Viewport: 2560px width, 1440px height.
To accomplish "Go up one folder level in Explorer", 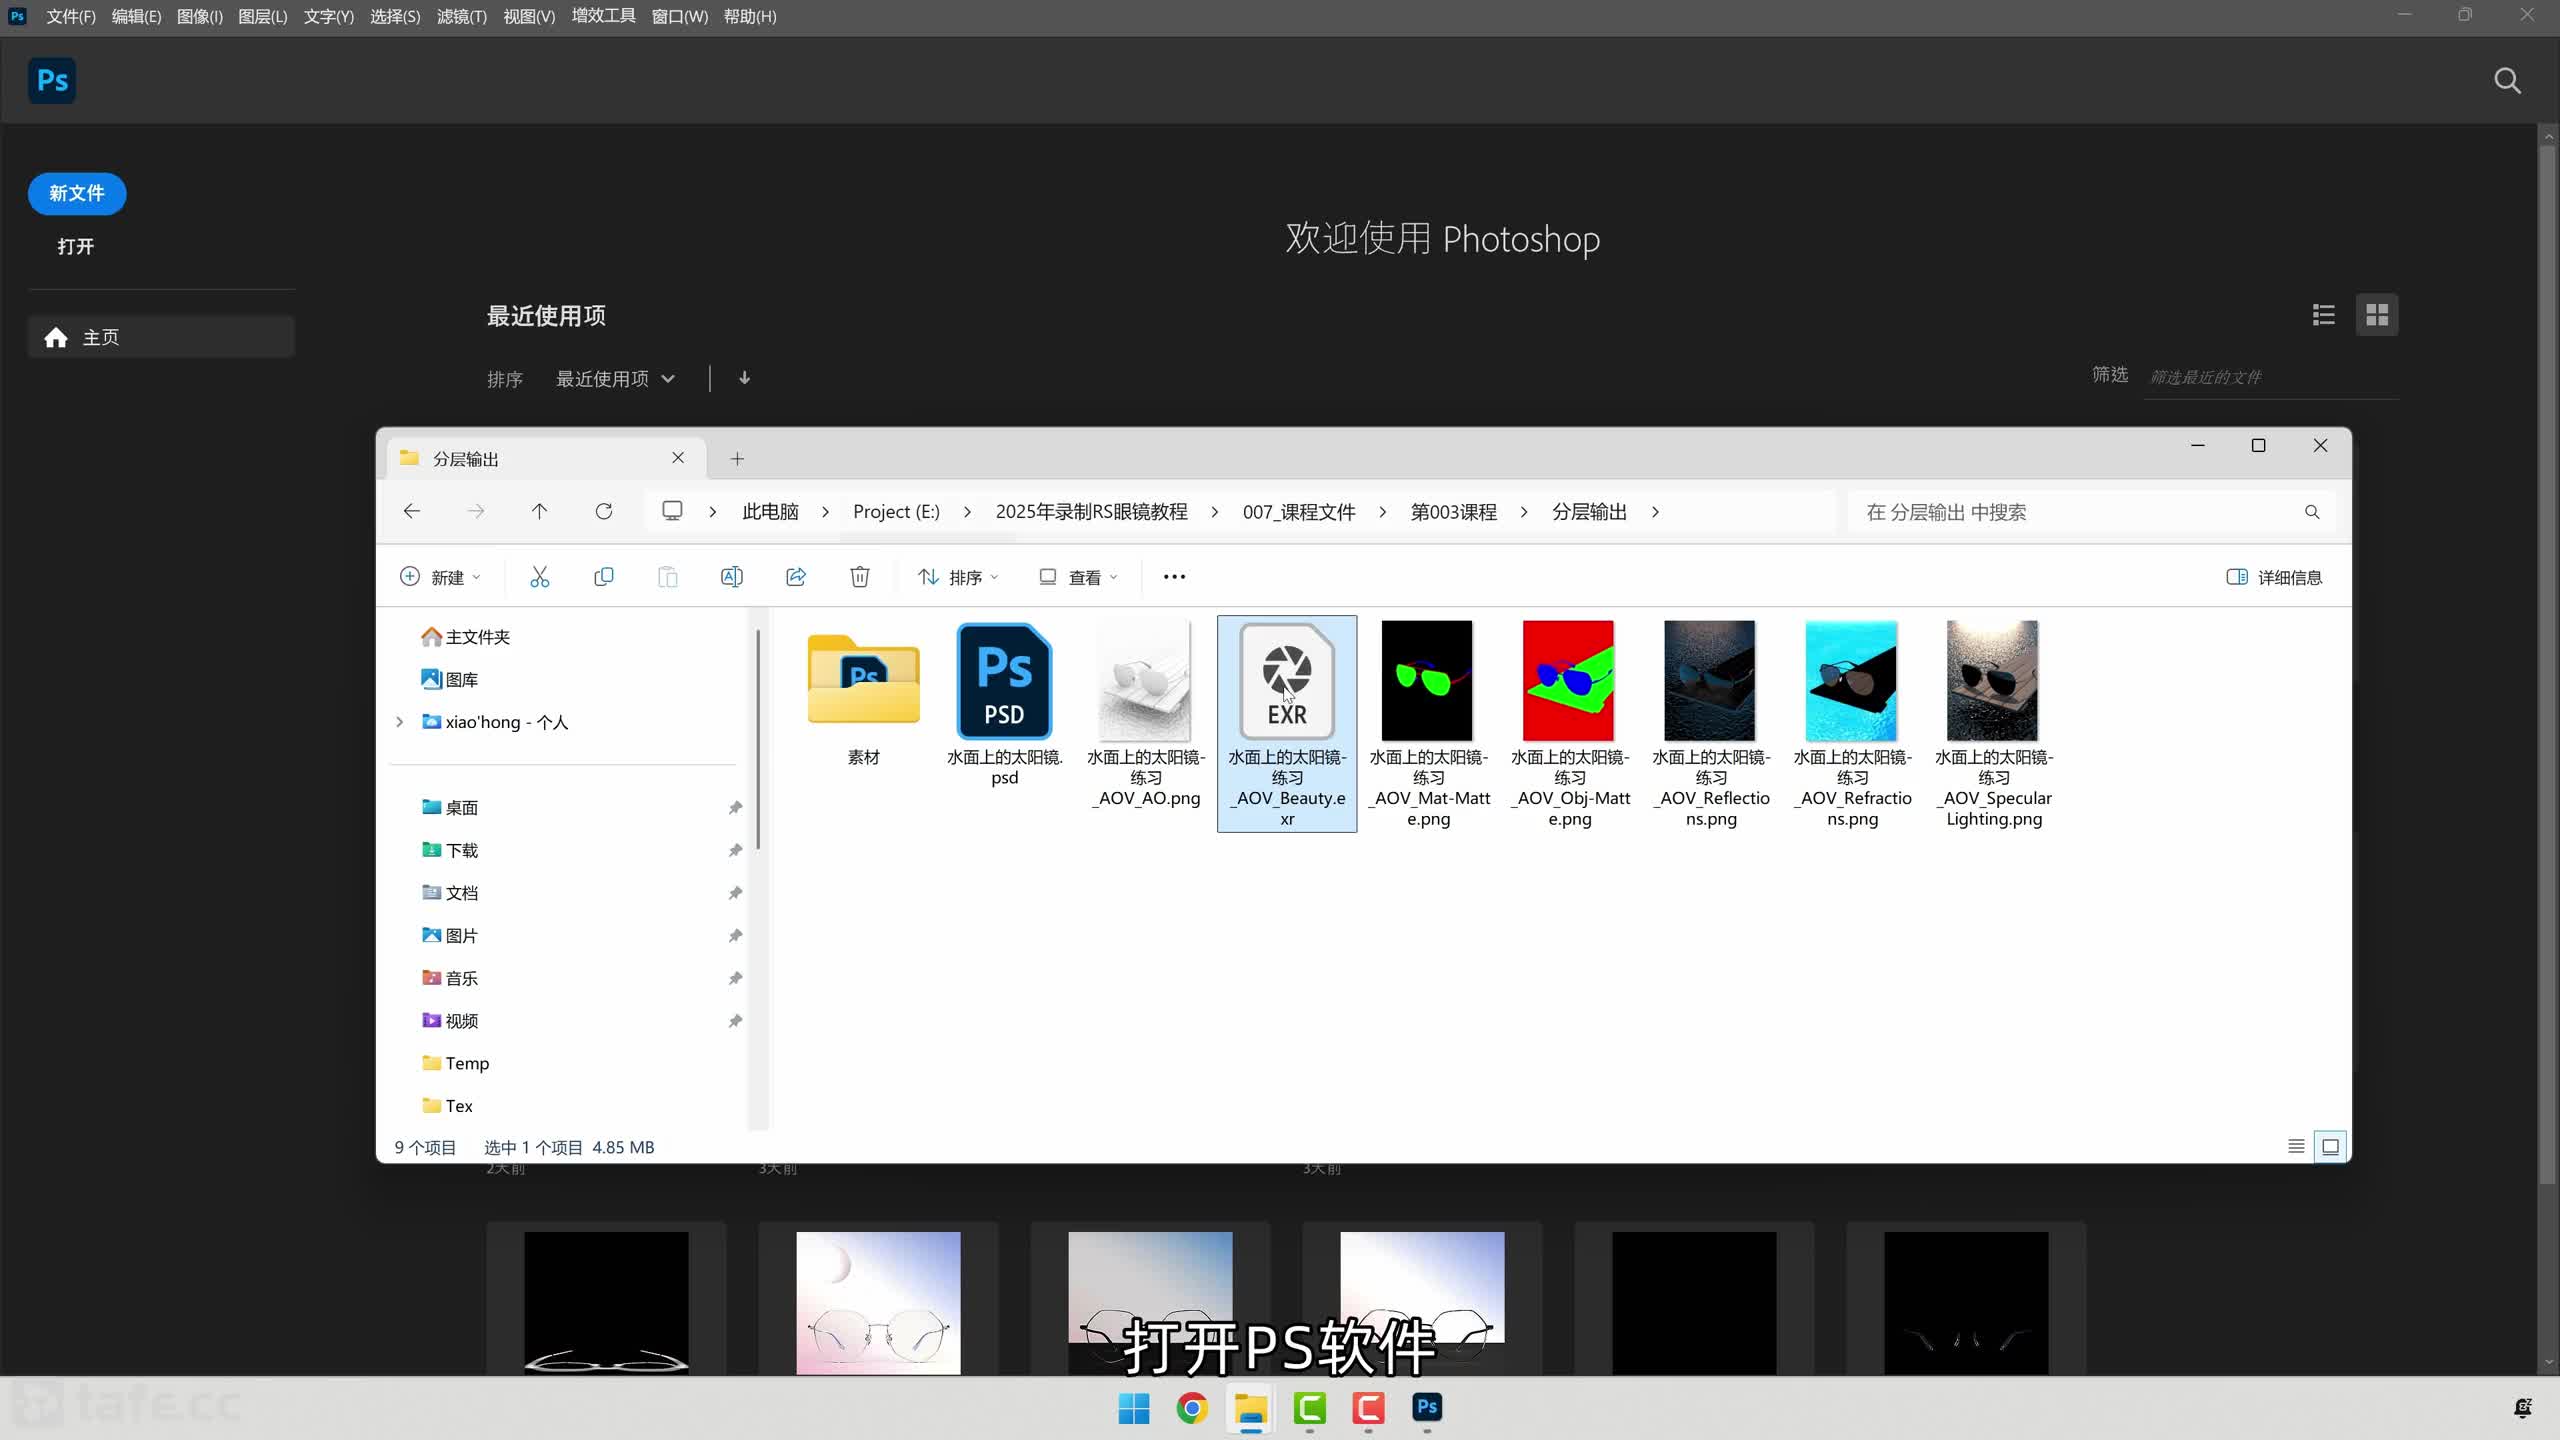I will 539,511.
